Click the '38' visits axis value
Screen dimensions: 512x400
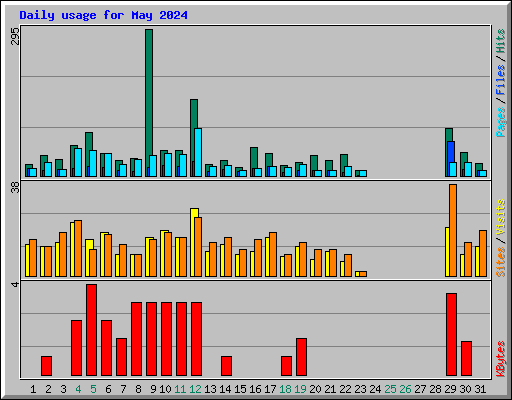15,188
